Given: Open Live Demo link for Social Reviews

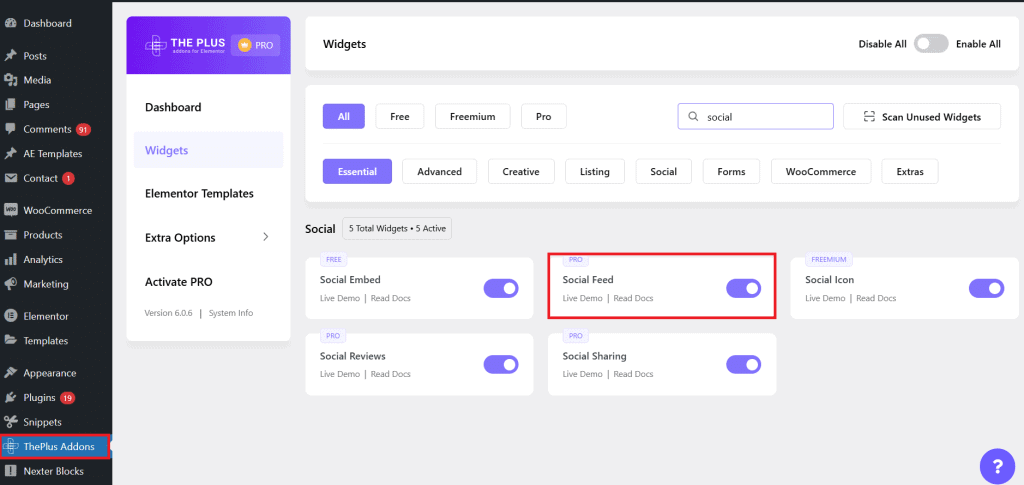Looking at the screenshot, I should pyautogui.click(x=340, y=374).
